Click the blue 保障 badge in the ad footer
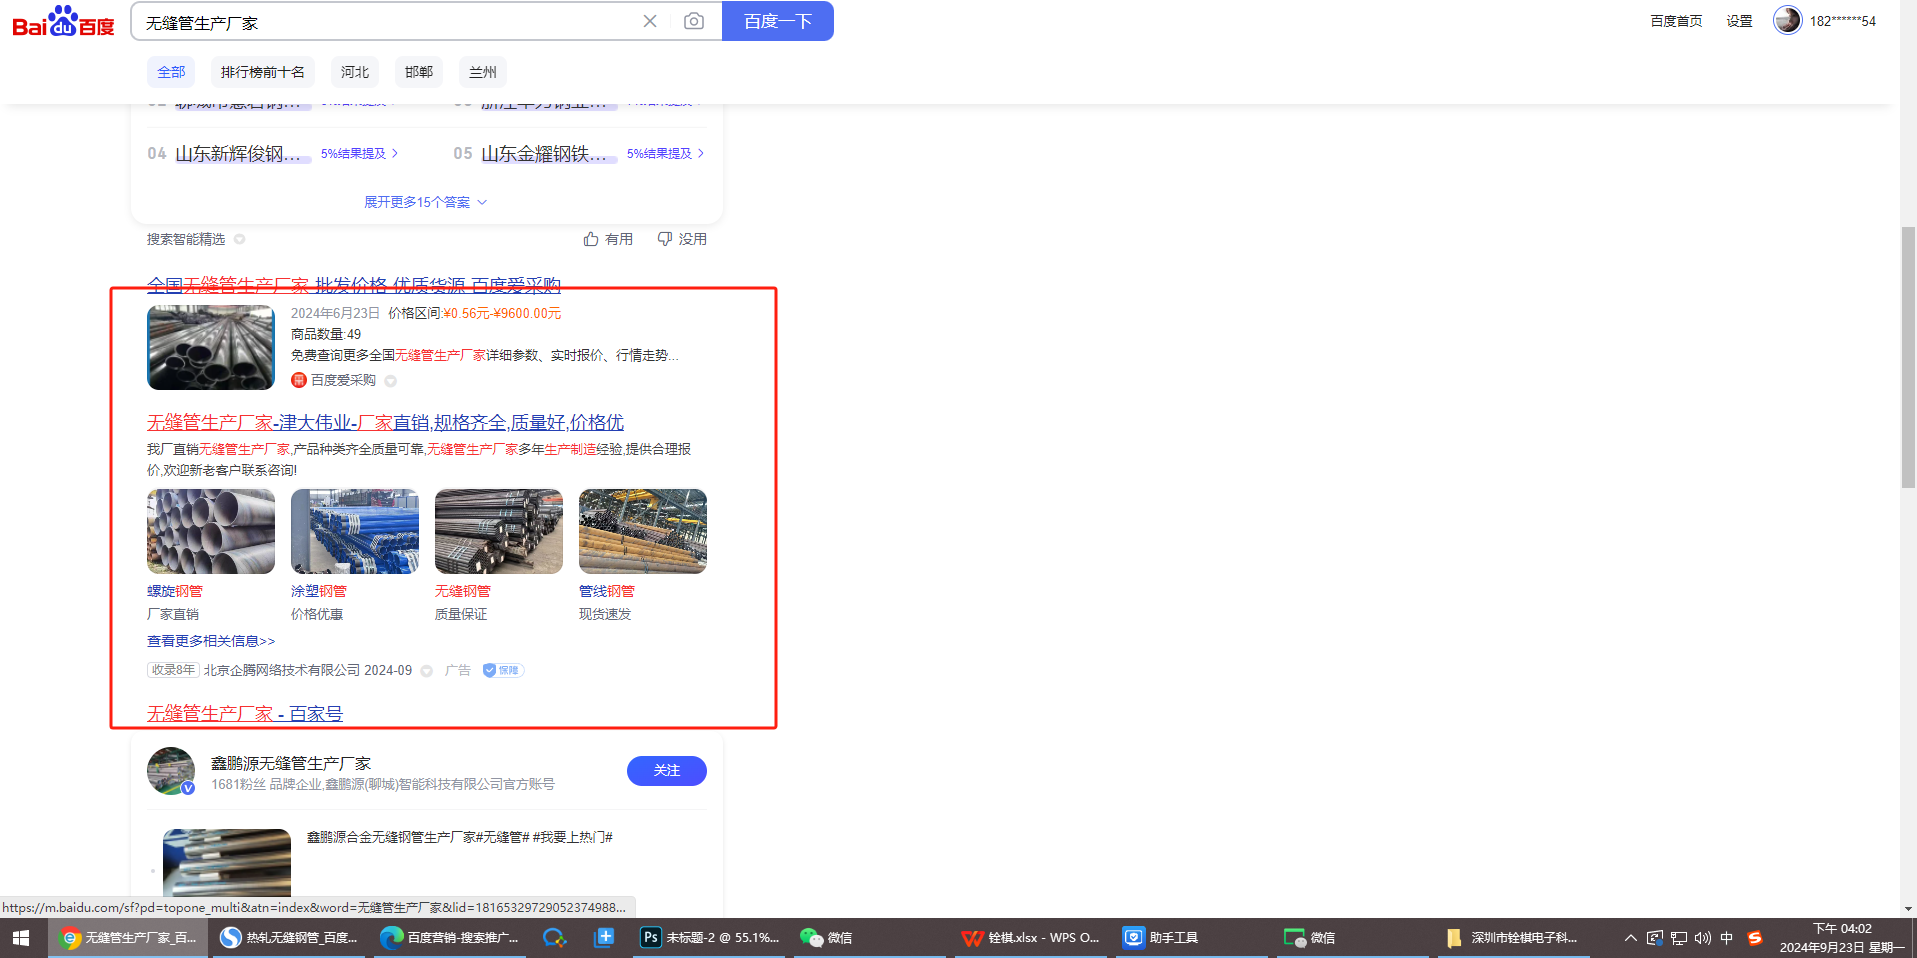This screenshot has height=958, width=1917. click(x=503, y=670)
